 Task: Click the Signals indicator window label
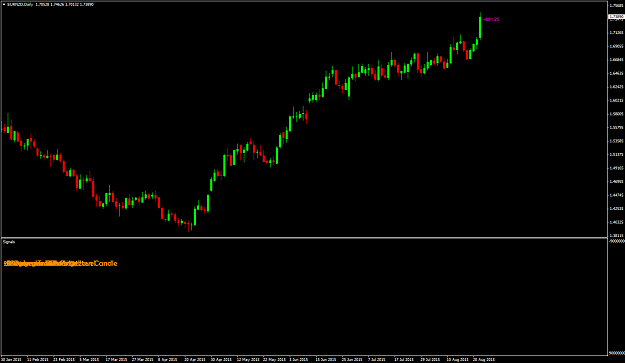[9, 242]
